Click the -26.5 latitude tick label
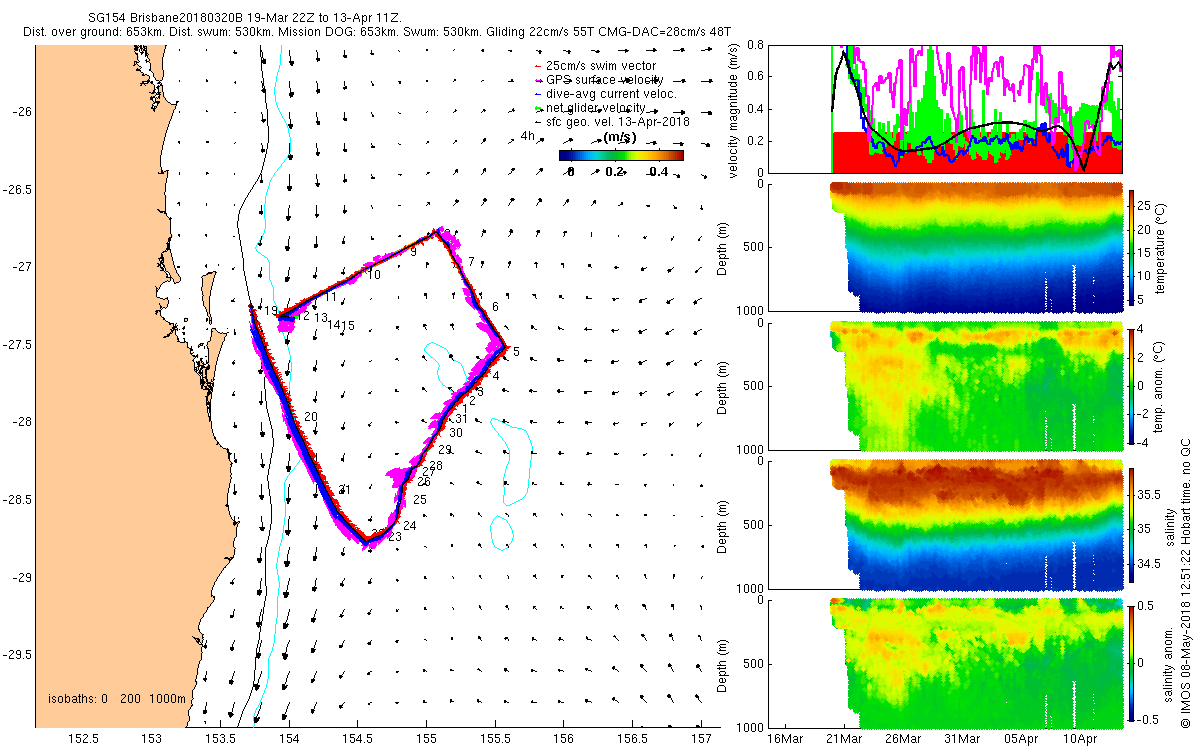 point(17,189)
